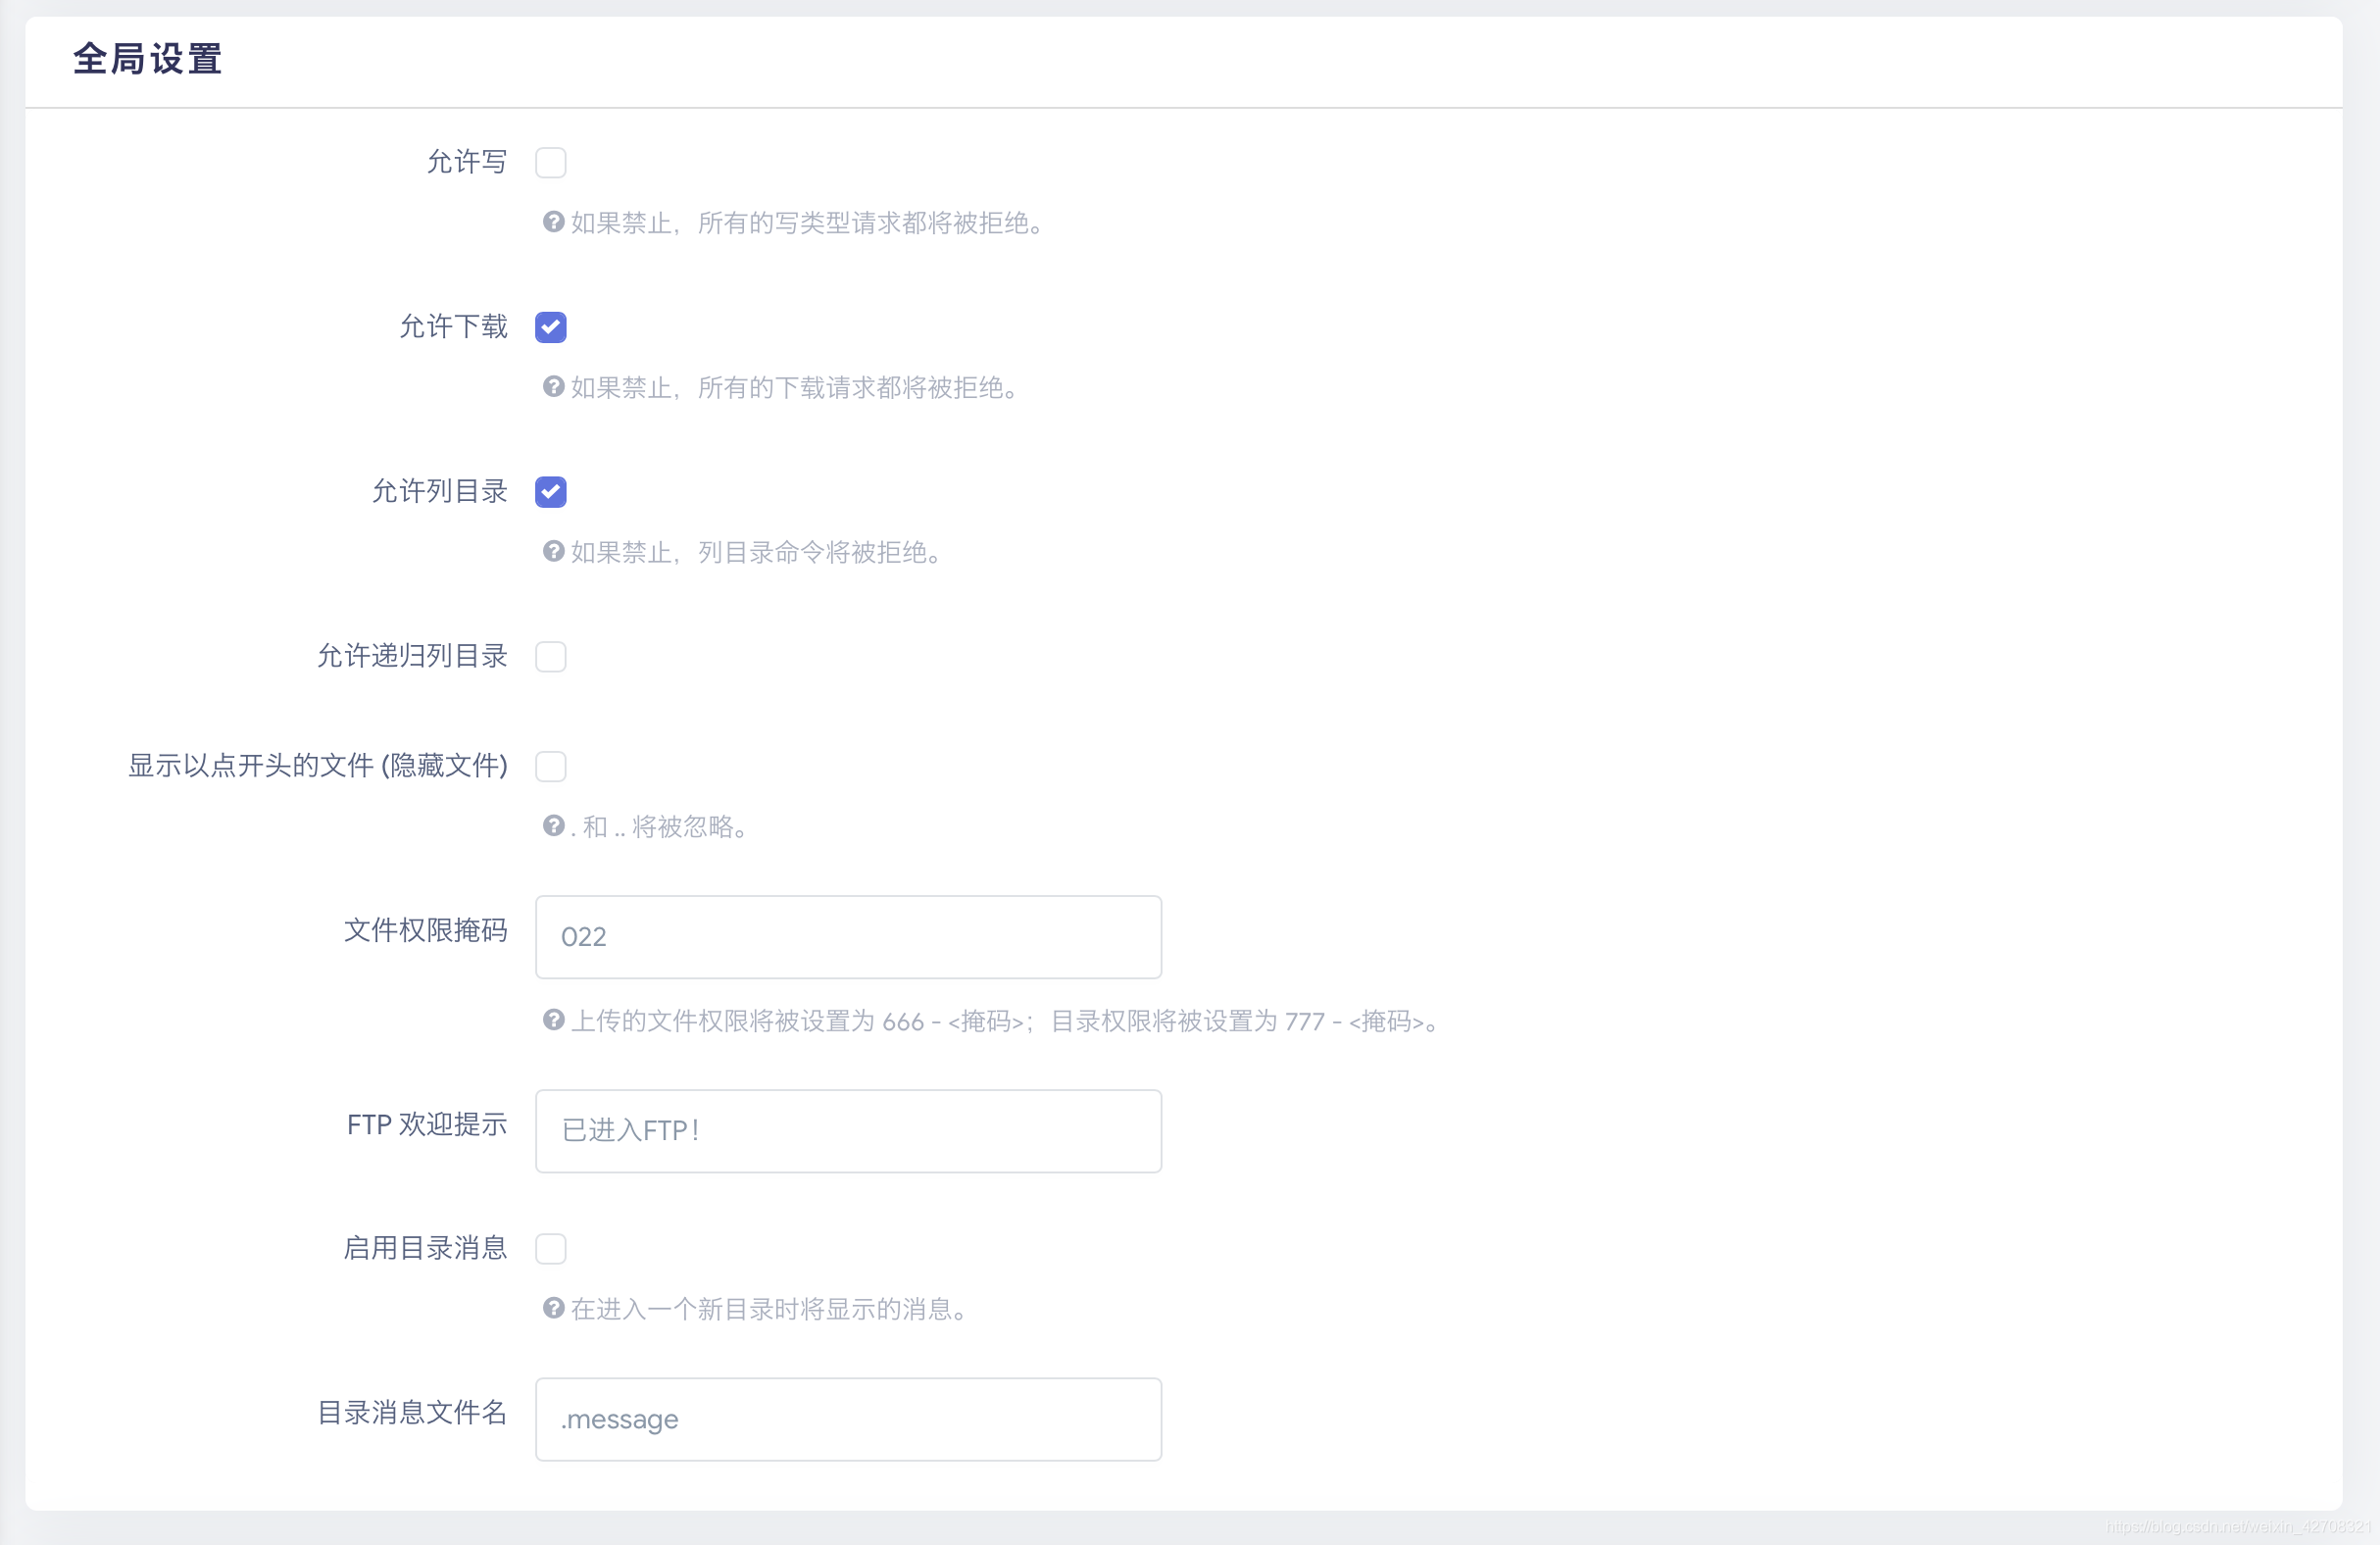2380x1545 pixels.
Task: Click help icon beside hidden files hint
Action: click(x=553, y=826)
